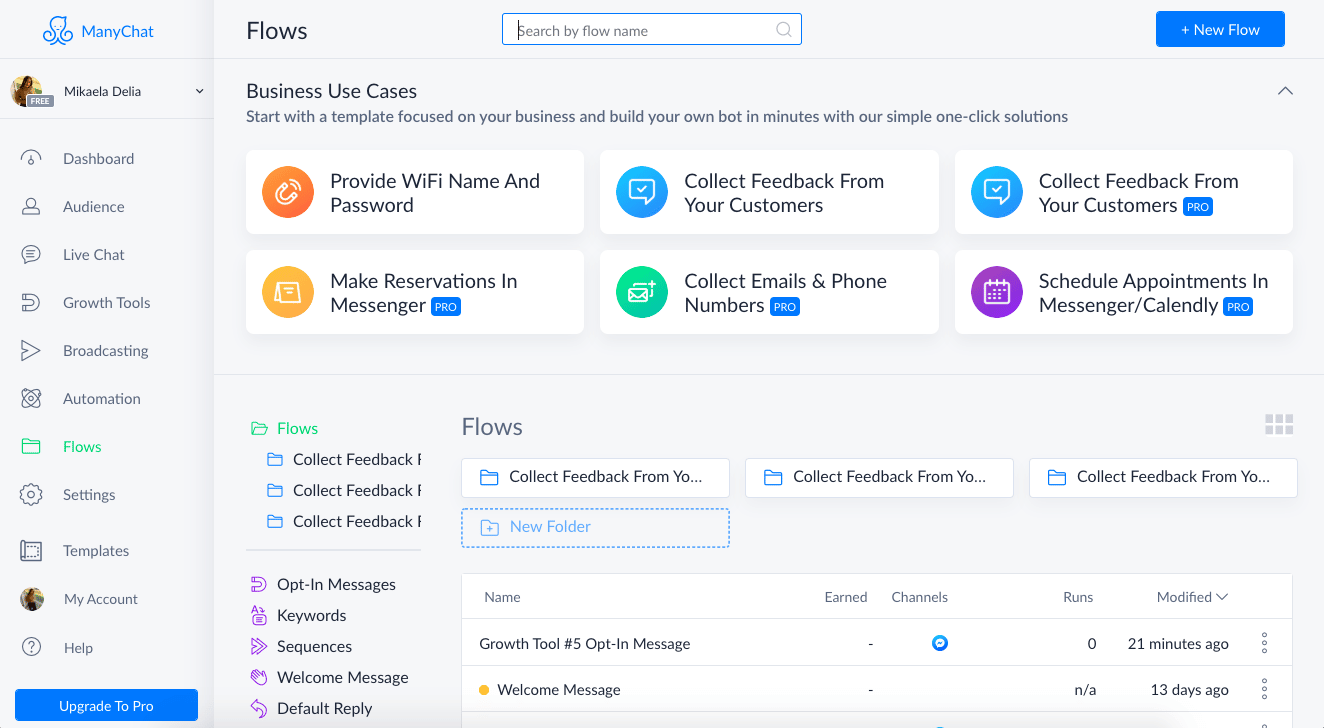Click the Flows folder icon in sidebar

31,446
